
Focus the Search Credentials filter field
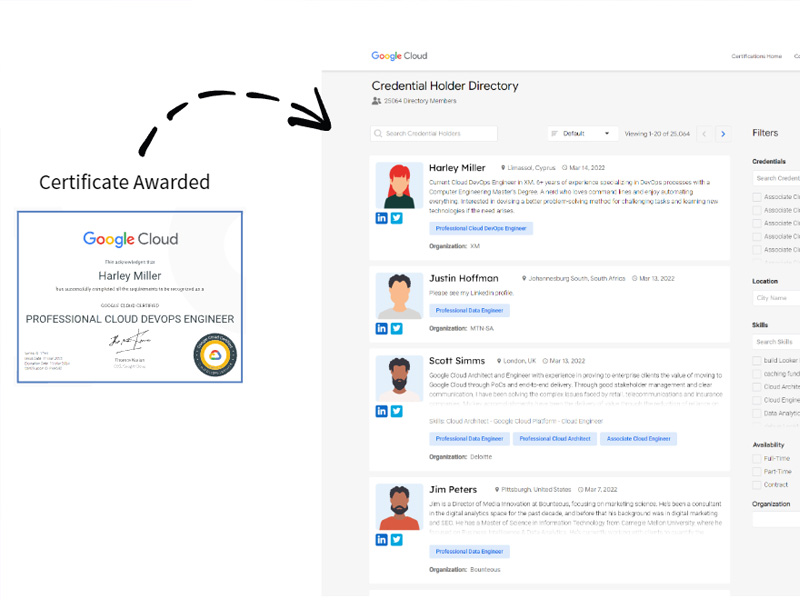click(x=776, y=178)
